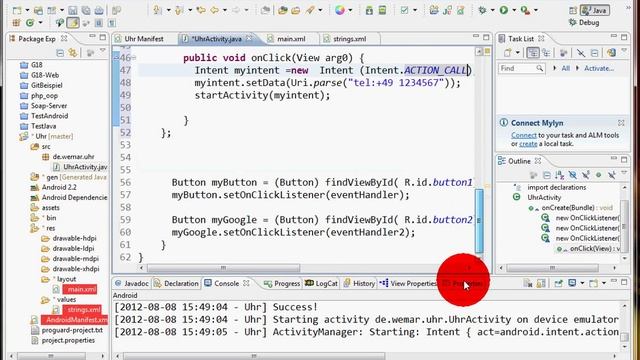Image resolution: width=640 pixels, height=360 pixels.
Task: Toggle Categorized presentation in Task List
Action: click(533, 53)
